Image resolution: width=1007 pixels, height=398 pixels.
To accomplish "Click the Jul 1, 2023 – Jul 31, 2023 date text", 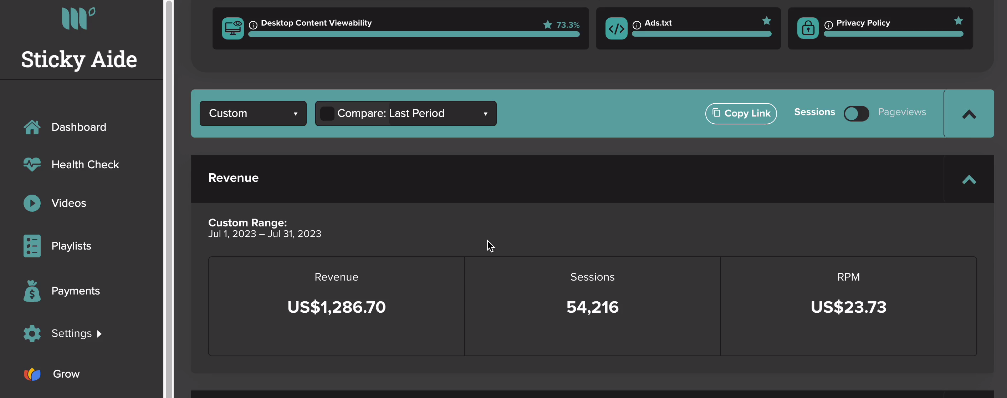I will [x=265, y=234].
